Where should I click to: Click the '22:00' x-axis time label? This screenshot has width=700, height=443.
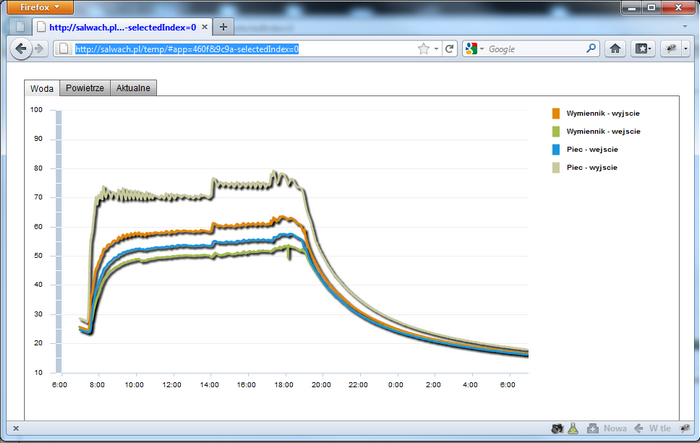point(358,384)
